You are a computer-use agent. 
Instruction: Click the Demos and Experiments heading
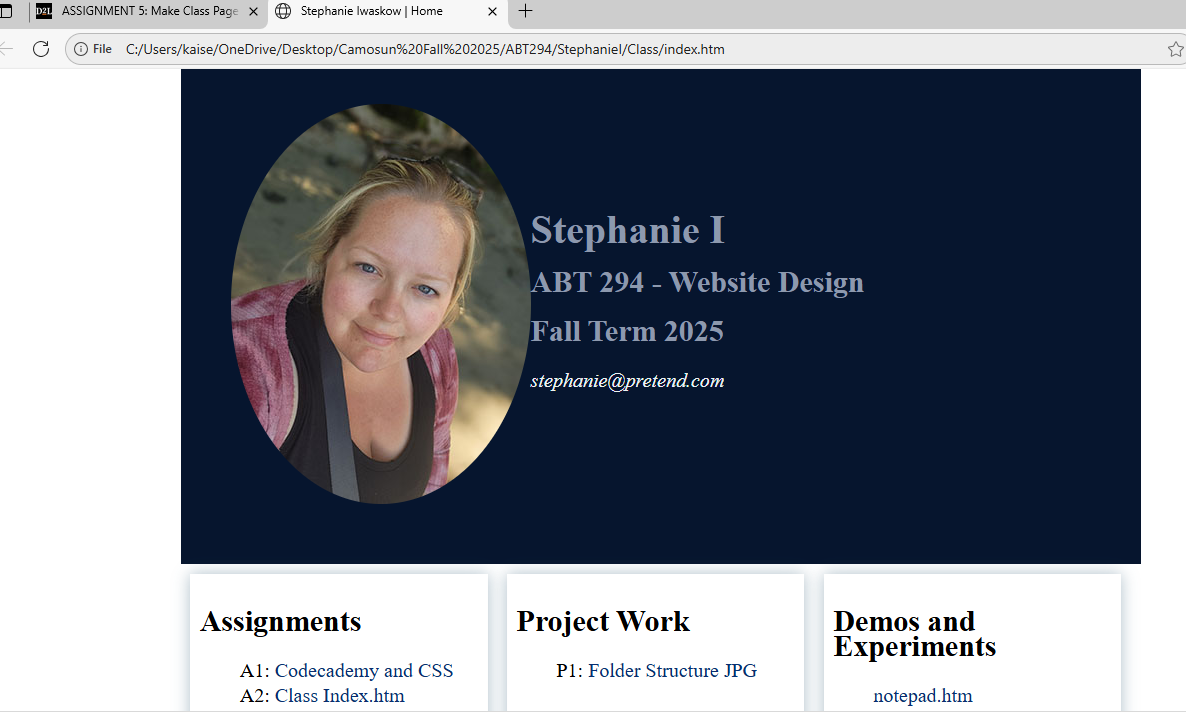click(914, 633)
